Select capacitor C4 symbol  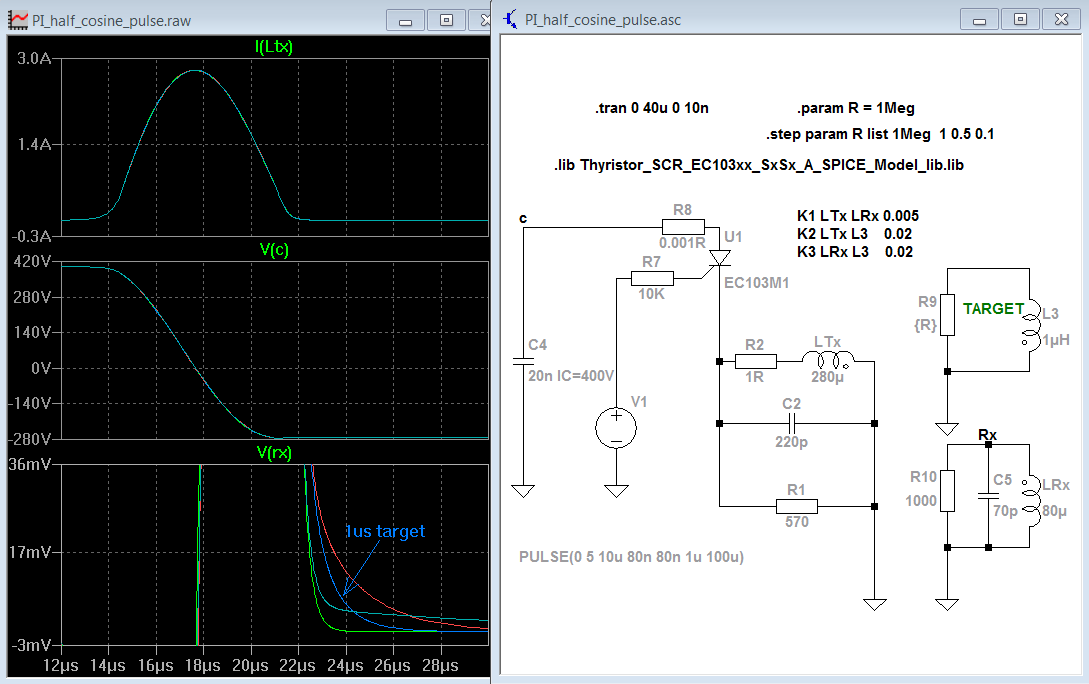(x=523, y=361)
